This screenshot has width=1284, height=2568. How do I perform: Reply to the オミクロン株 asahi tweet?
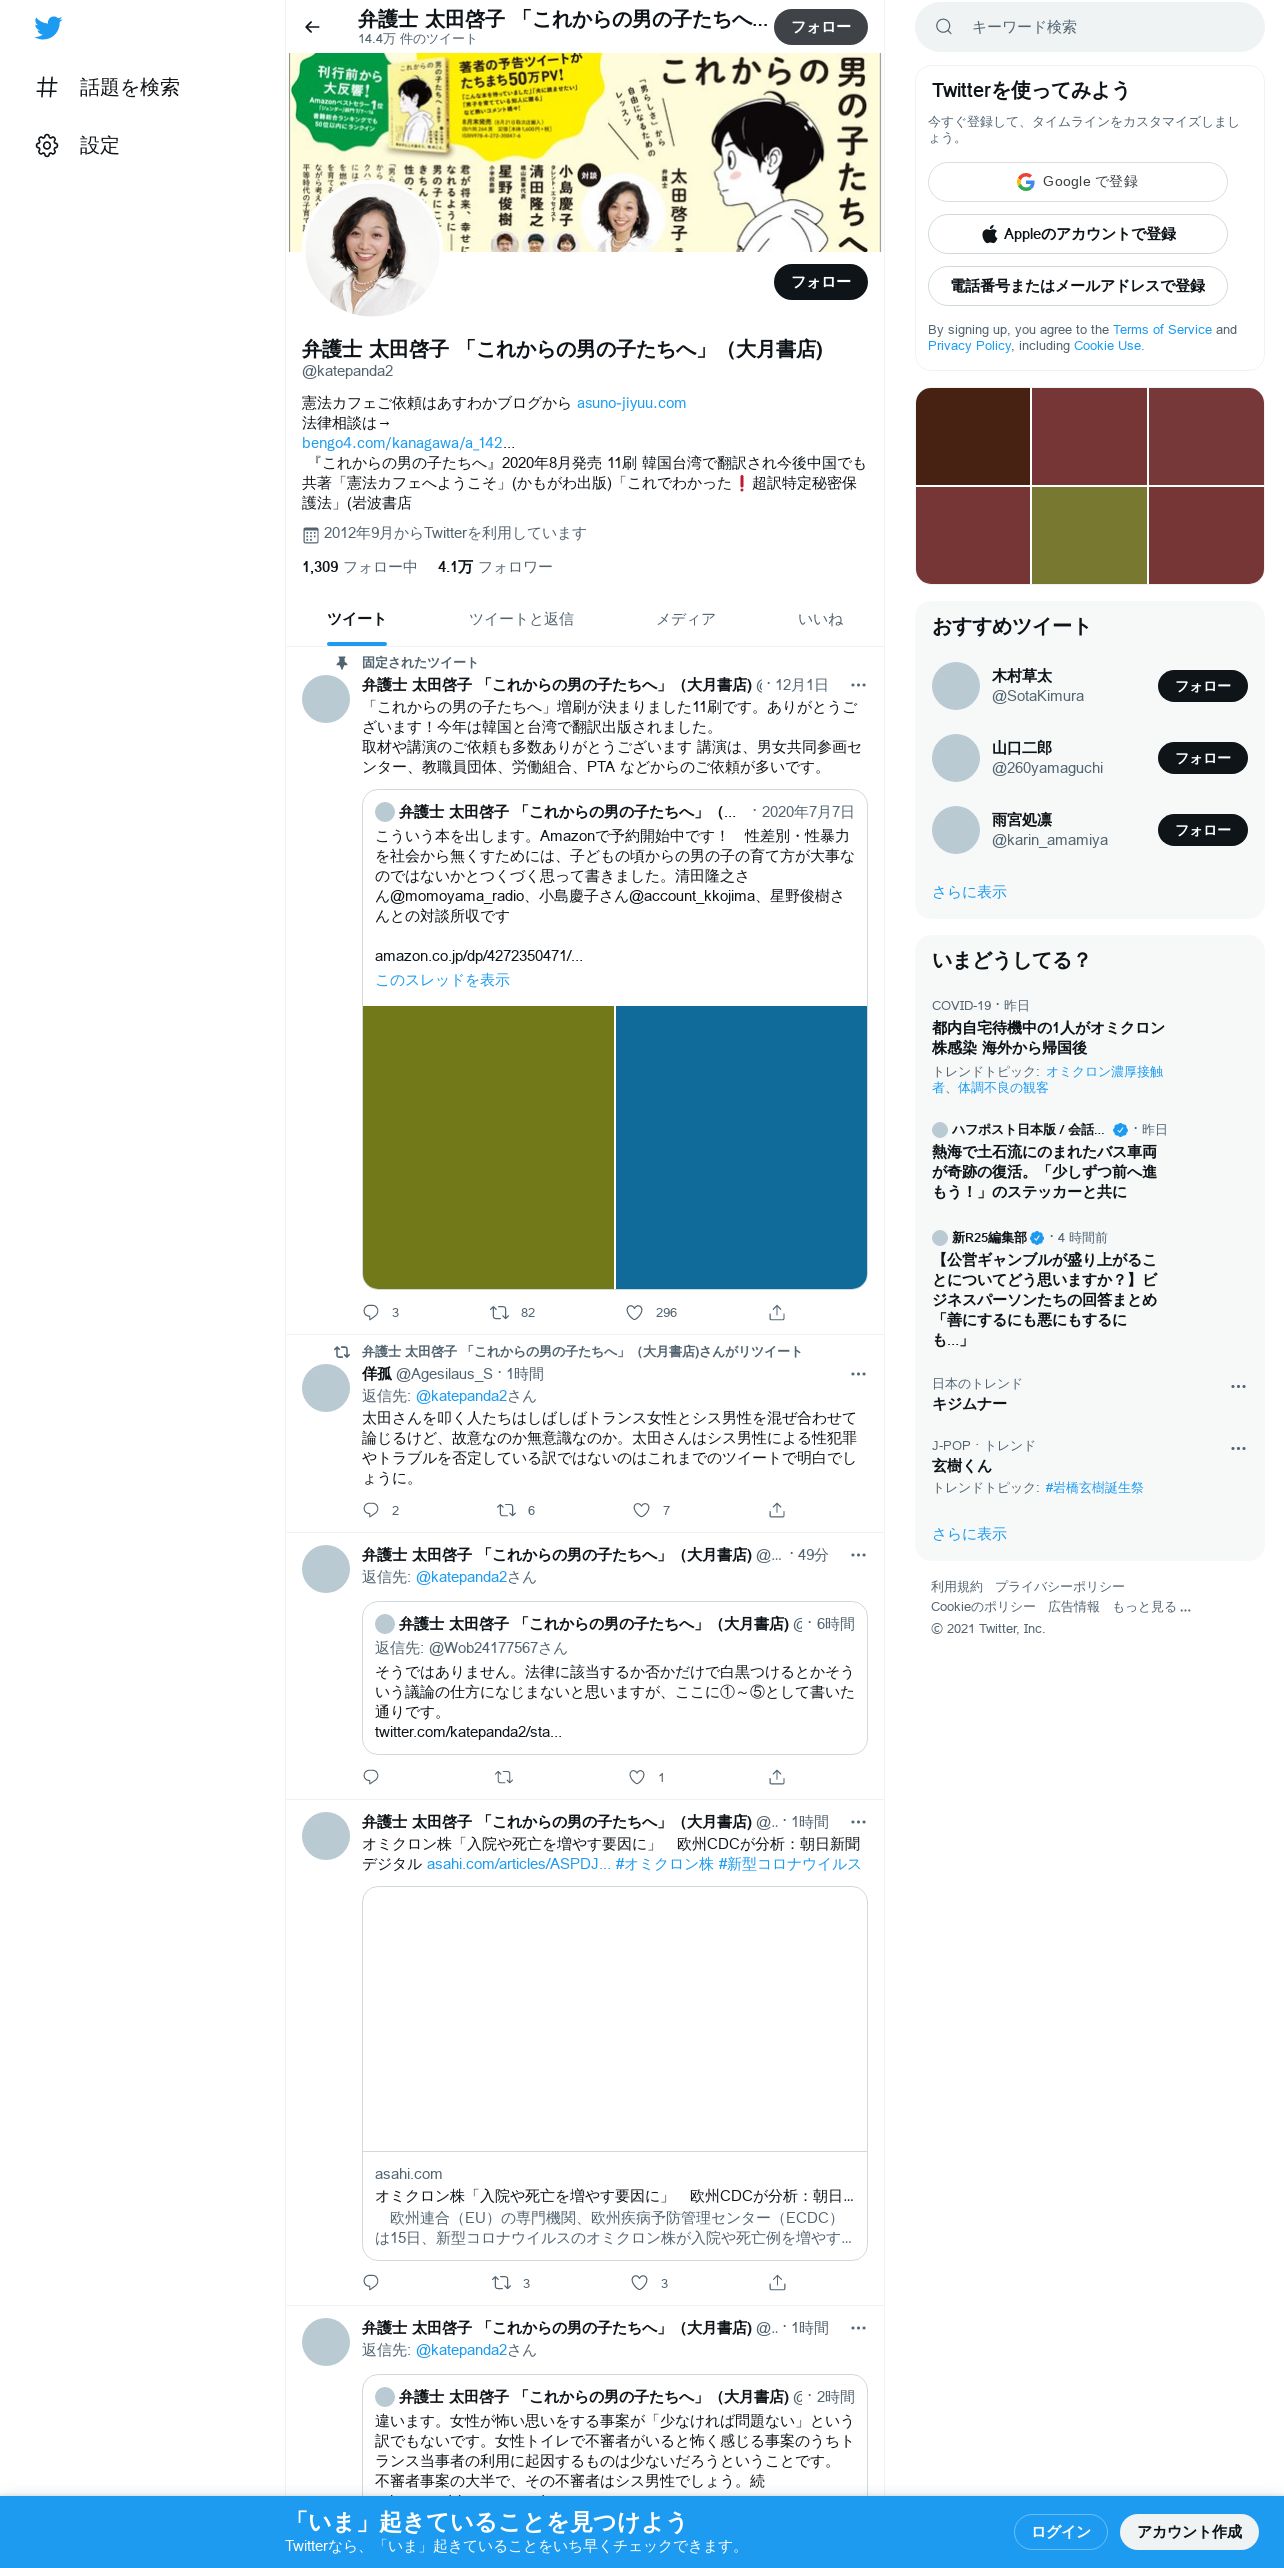click(x=371, y=2283)
